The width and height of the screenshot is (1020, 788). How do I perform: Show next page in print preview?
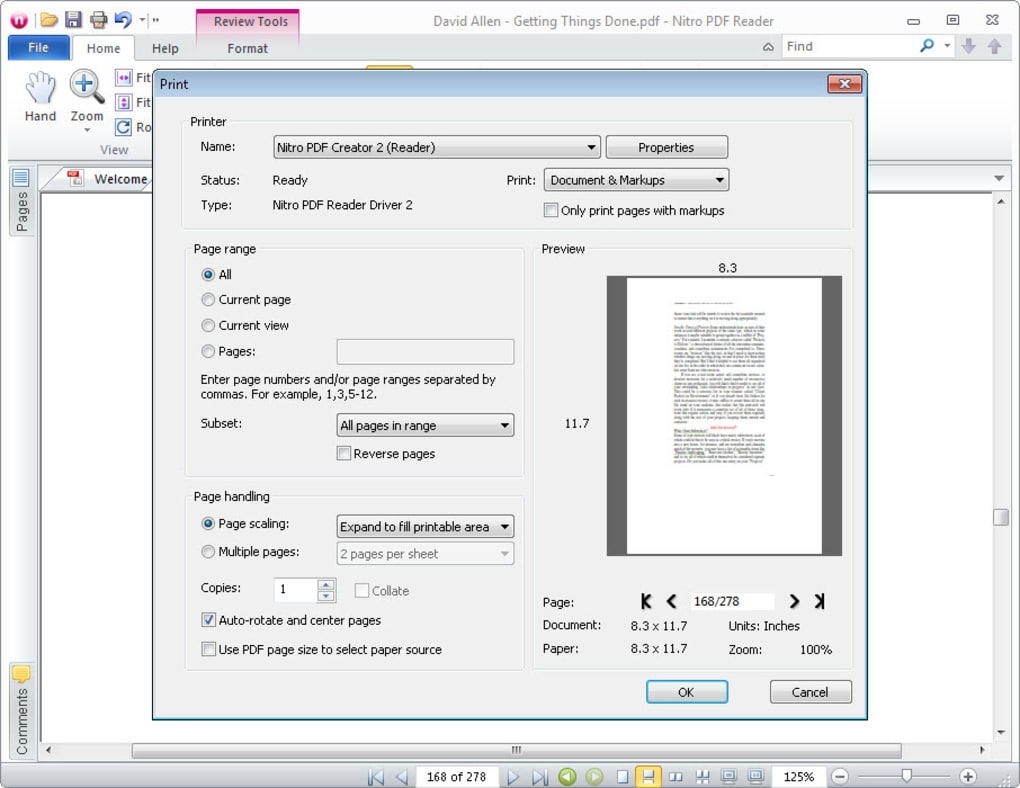(794, 601)
